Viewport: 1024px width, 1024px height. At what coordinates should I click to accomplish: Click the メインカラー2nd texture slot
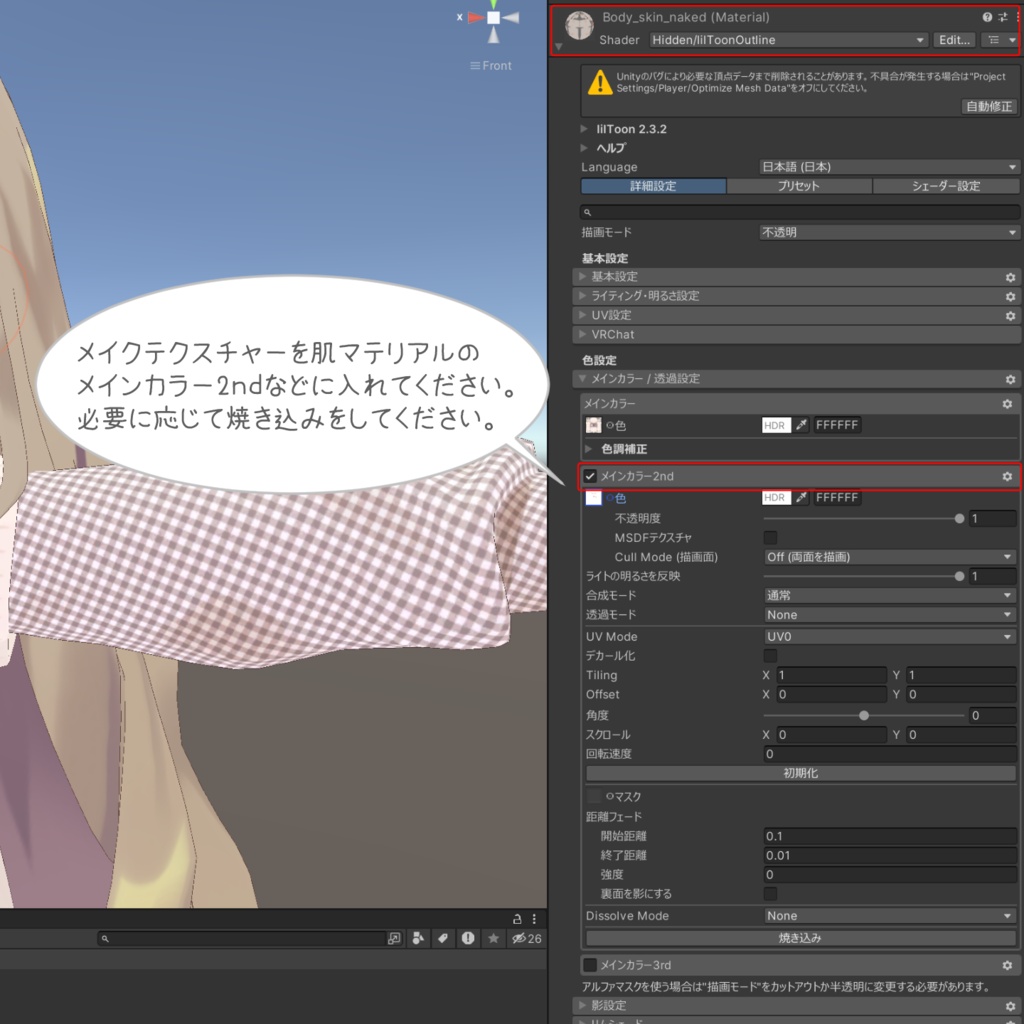point(593,498)
